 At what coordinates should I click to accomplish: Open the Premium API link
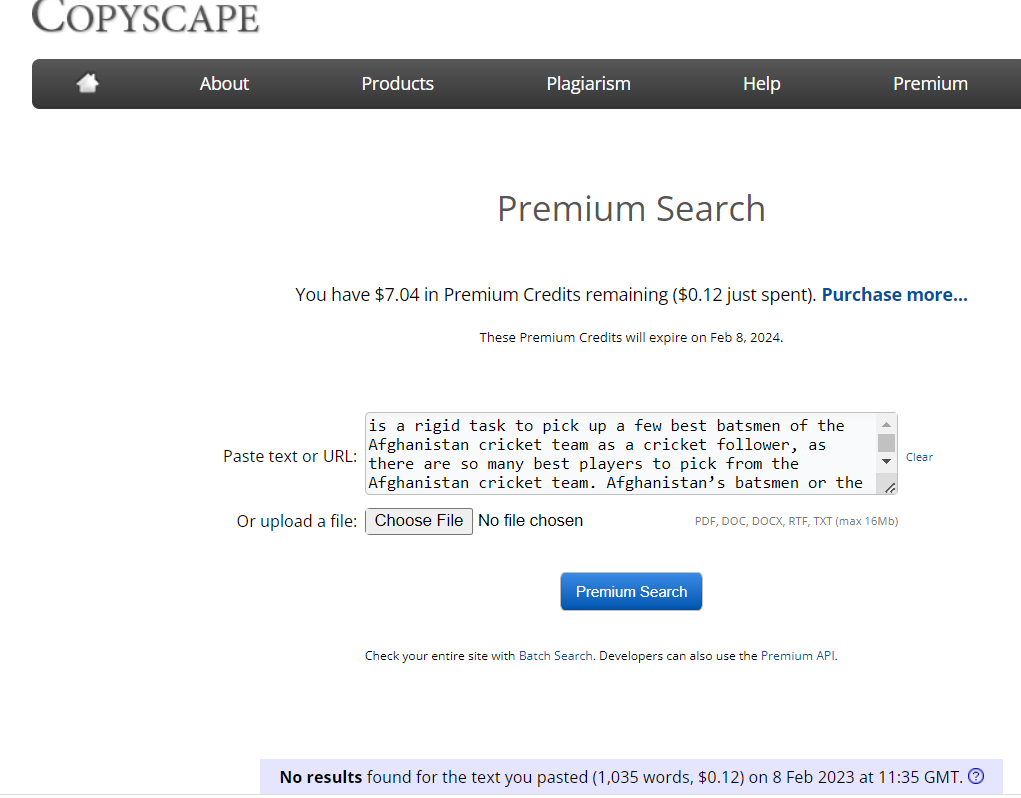tap(798, 655)
